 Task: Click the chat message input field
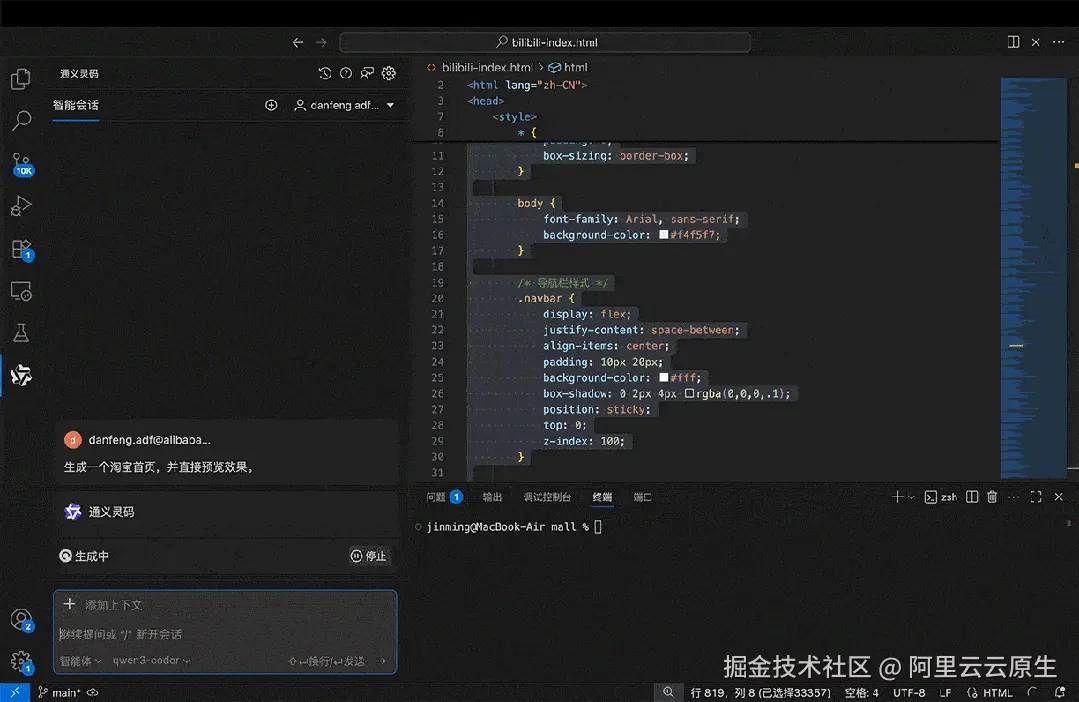tap(225, 634)
